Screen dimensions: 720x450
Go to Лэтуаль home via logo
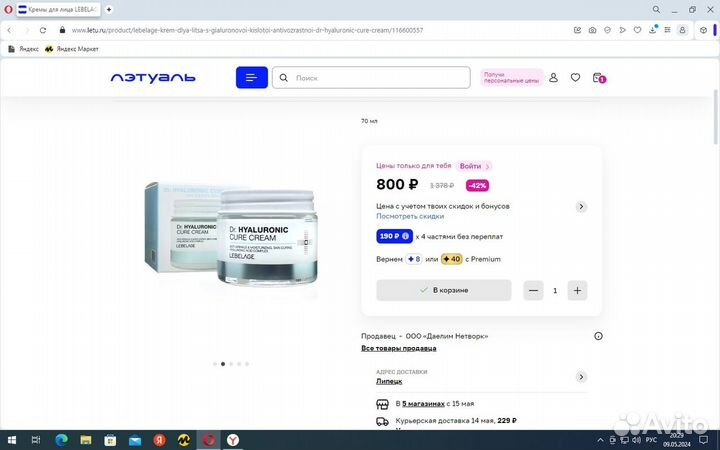[153, 78]
